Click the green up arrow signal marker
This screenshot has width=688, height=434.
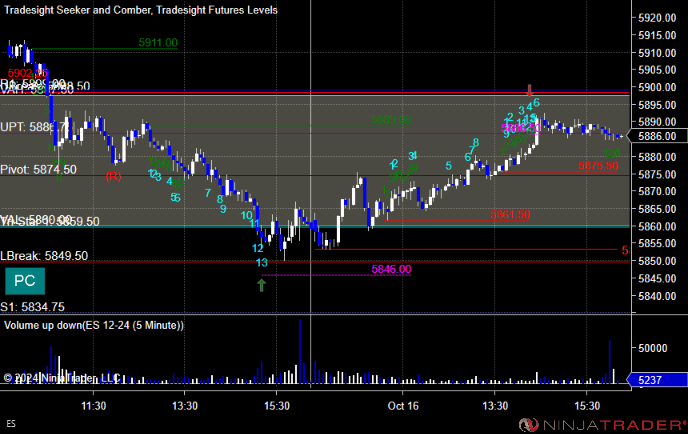[x=262, y=285]
